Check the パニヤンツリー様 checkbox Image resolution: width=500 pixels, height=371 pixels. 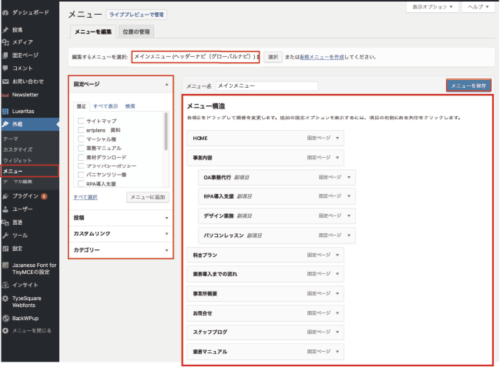pyautogui.click(x=81, y=175)
